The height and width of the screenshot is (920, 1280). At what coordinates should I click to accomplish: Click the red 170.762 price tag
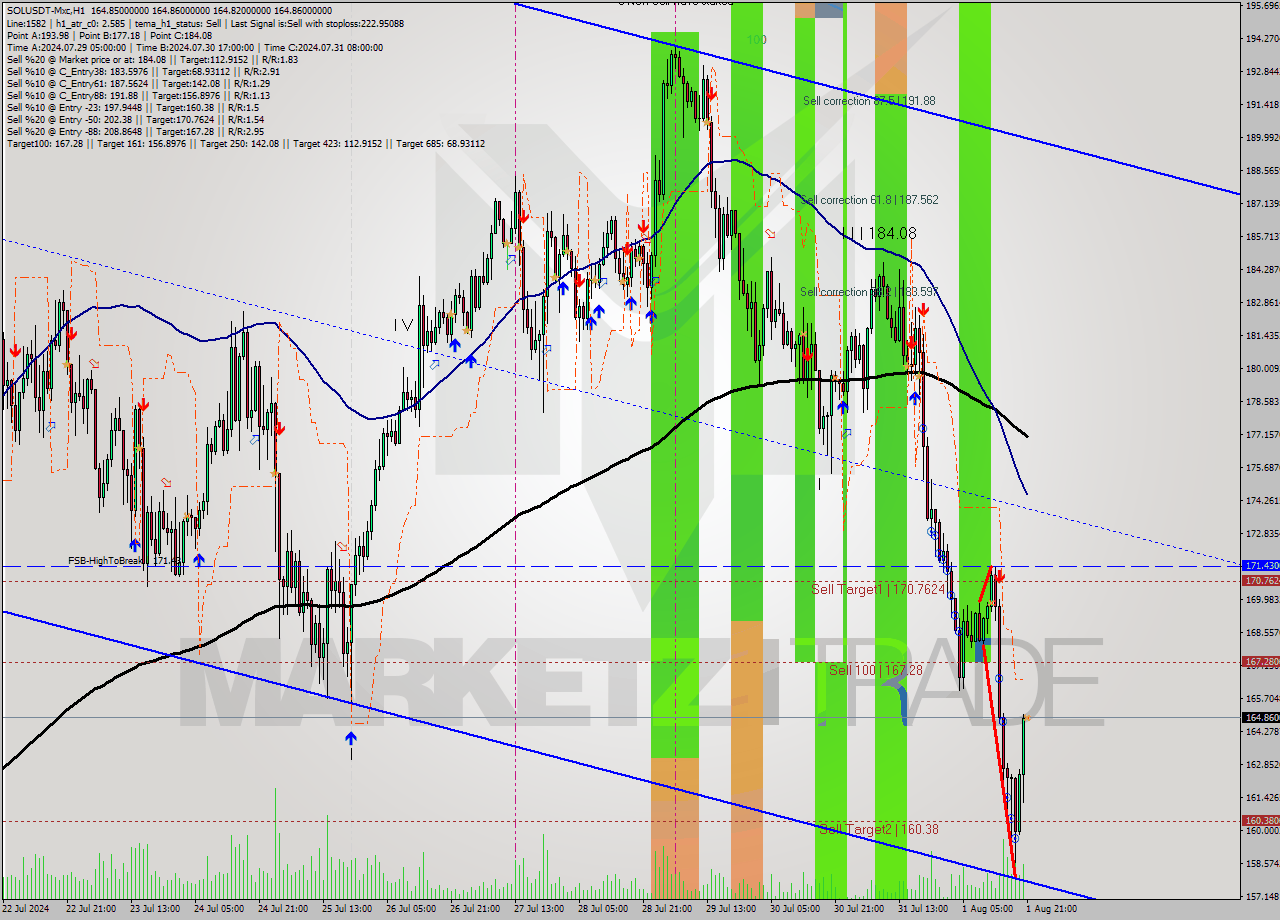[1260, 581]
